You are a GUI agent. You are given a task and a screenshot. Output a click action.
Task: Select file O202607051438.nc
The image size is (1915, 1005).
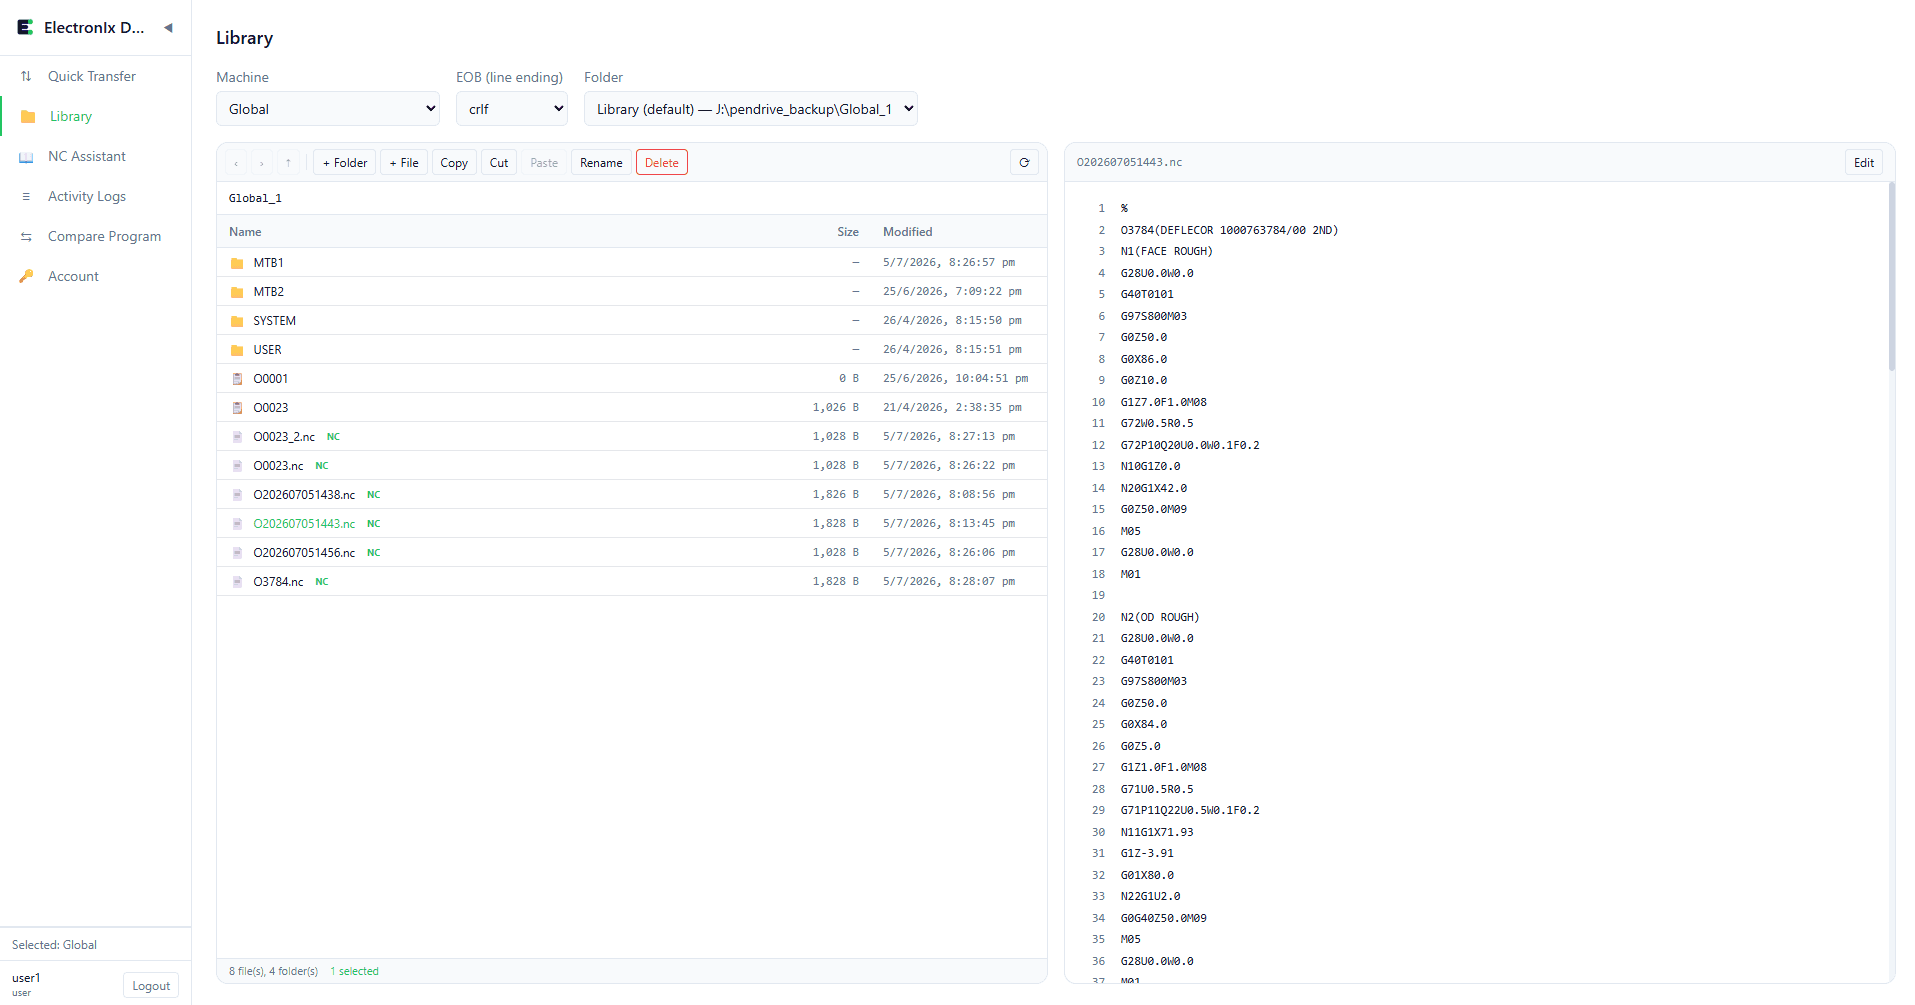coord(632,494)
